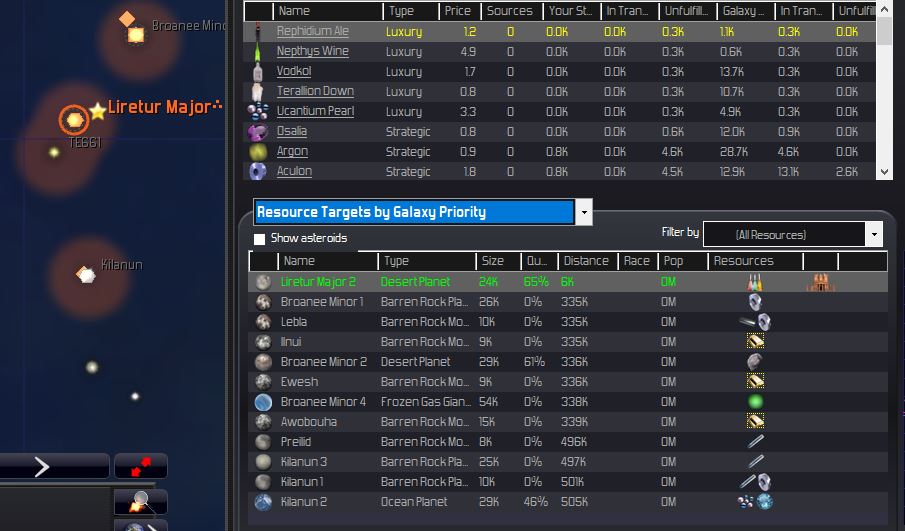The image size is (905, 531).
Task: Select the Preilid row name
Action: pos(296,442)
